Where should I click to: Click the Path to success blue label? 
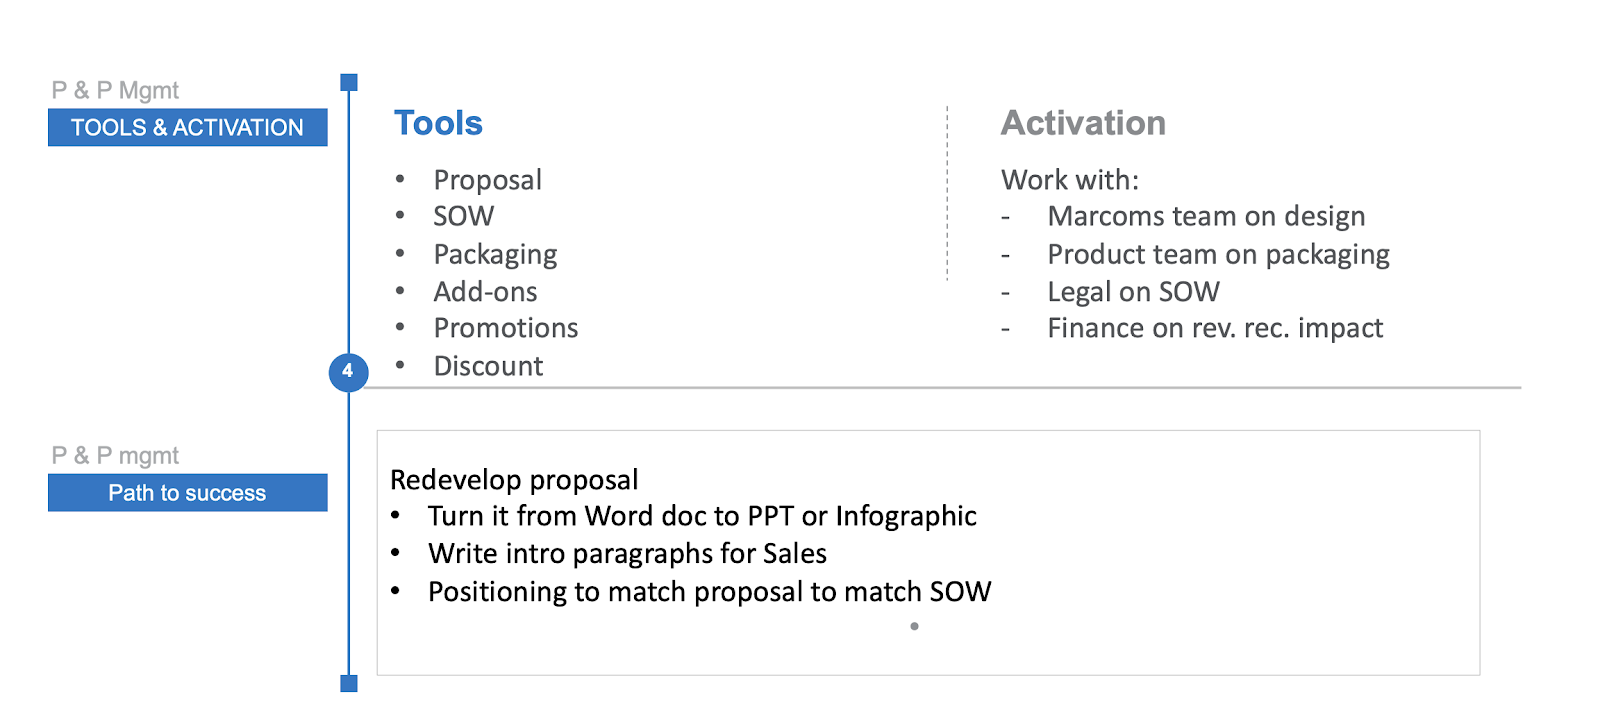[188, 492]
